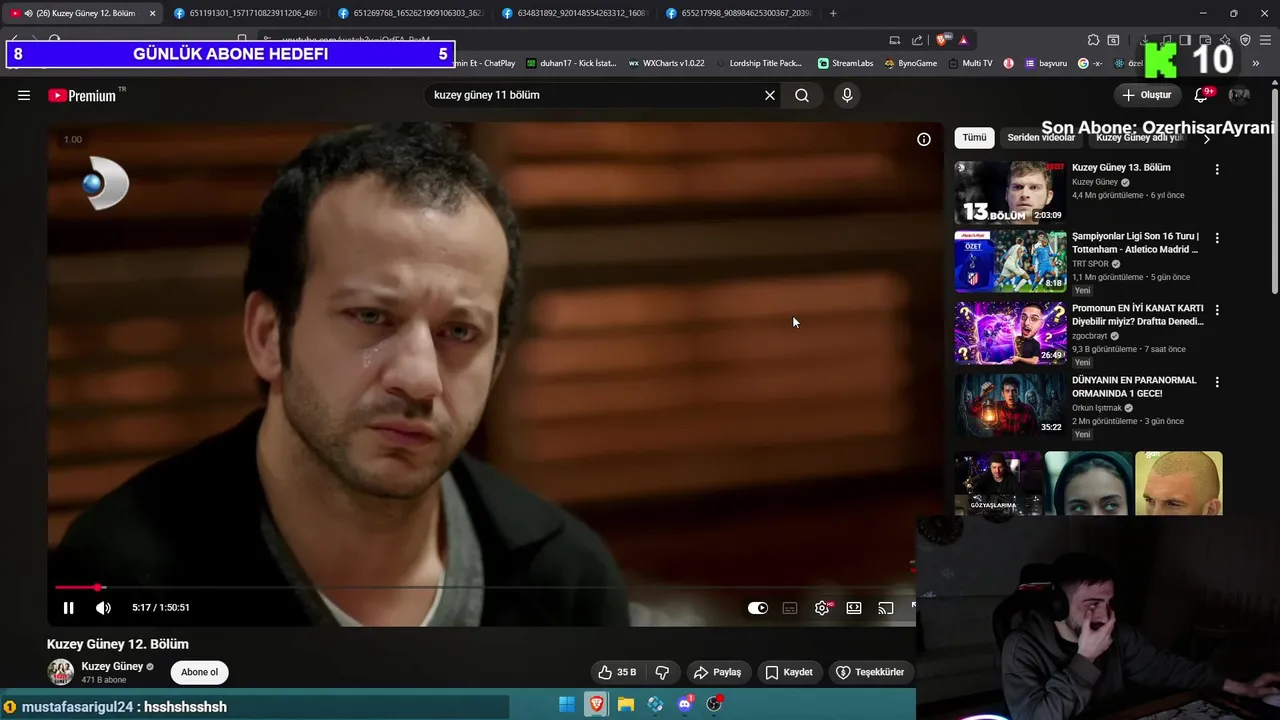Subscribe with Abone ol button
Viewport: 1280px width, 720px height.
[x=199, y=672]
